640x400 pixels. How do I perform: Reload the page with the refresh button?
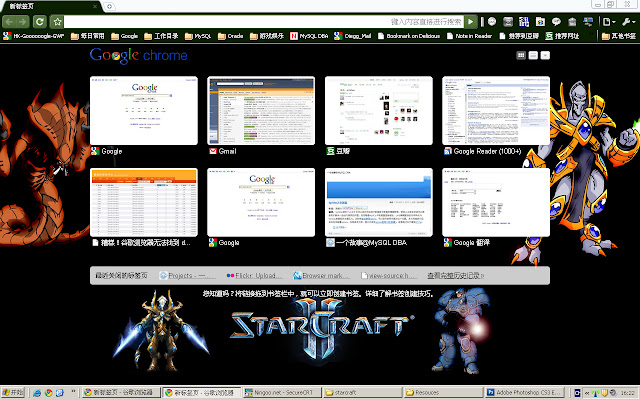40,22
